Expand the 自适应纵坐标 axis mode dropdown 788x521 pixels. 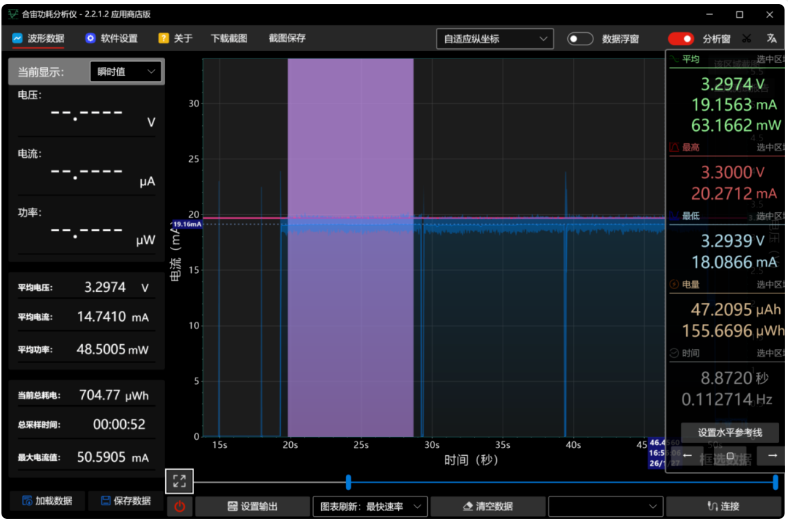tap(495, 39)
